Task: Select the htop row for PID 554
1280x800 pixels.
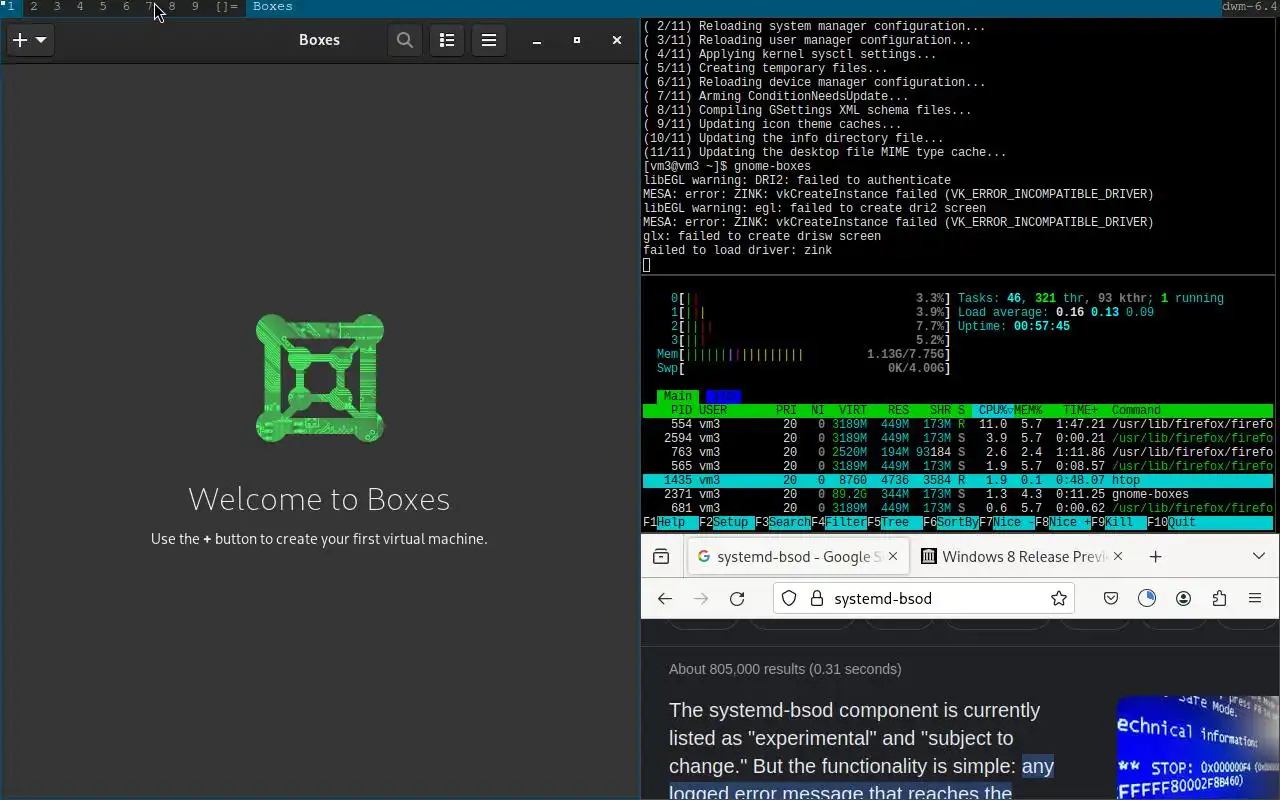Action: [958, 424]
